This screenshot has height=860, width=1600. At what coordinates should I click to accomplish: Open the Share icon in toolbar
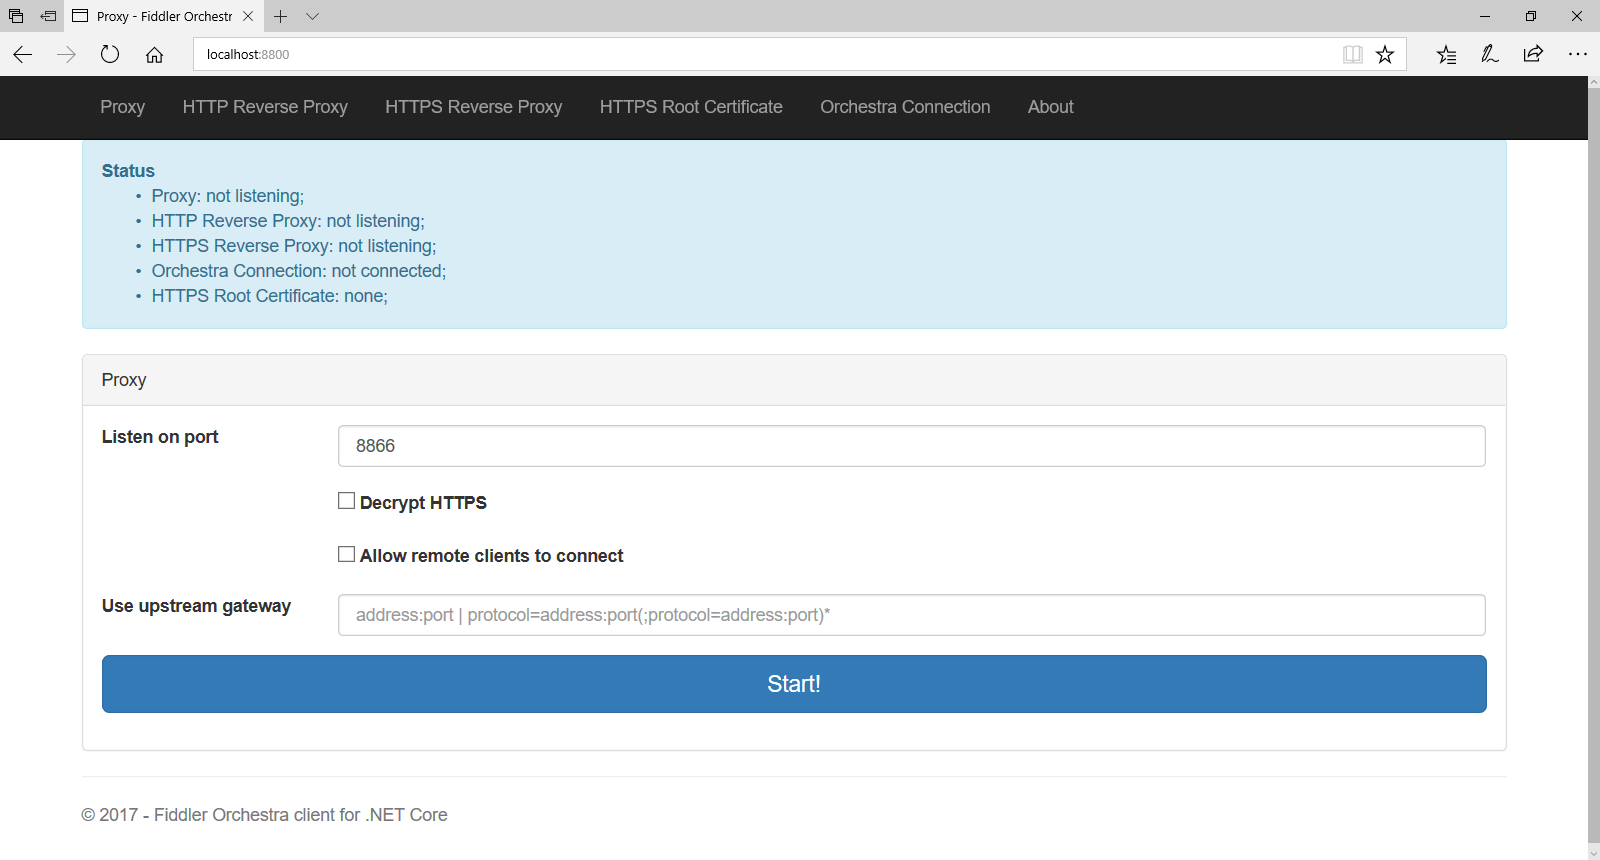point(1533,55)
